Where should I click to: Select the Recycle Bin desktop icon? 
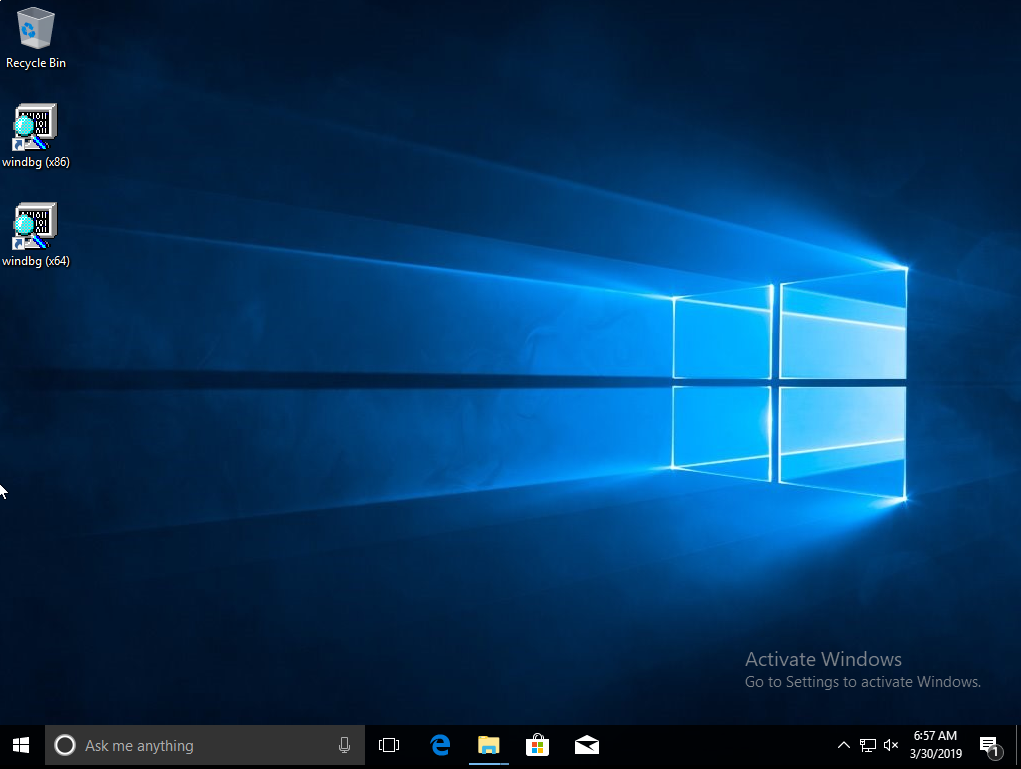coord(36,28)
